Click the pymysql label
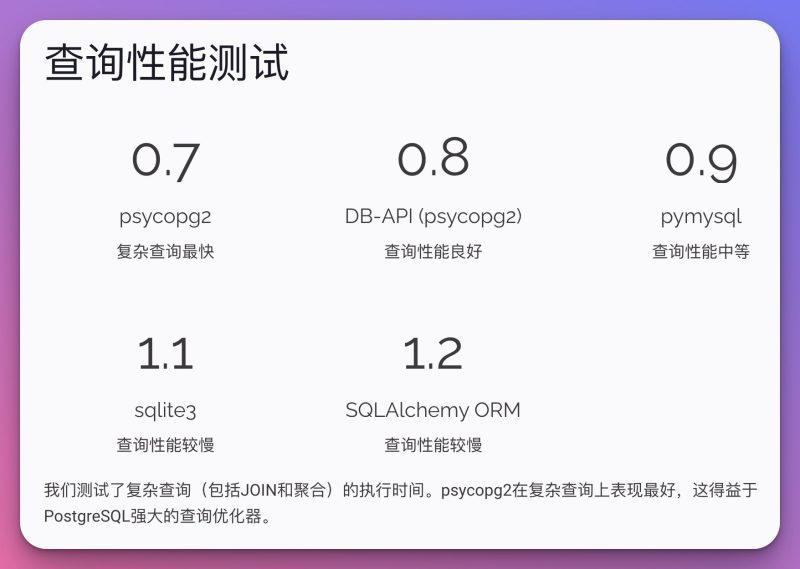The width and height of the screenshot is (800, 569). pyautogui.click(x=701, y=217)
